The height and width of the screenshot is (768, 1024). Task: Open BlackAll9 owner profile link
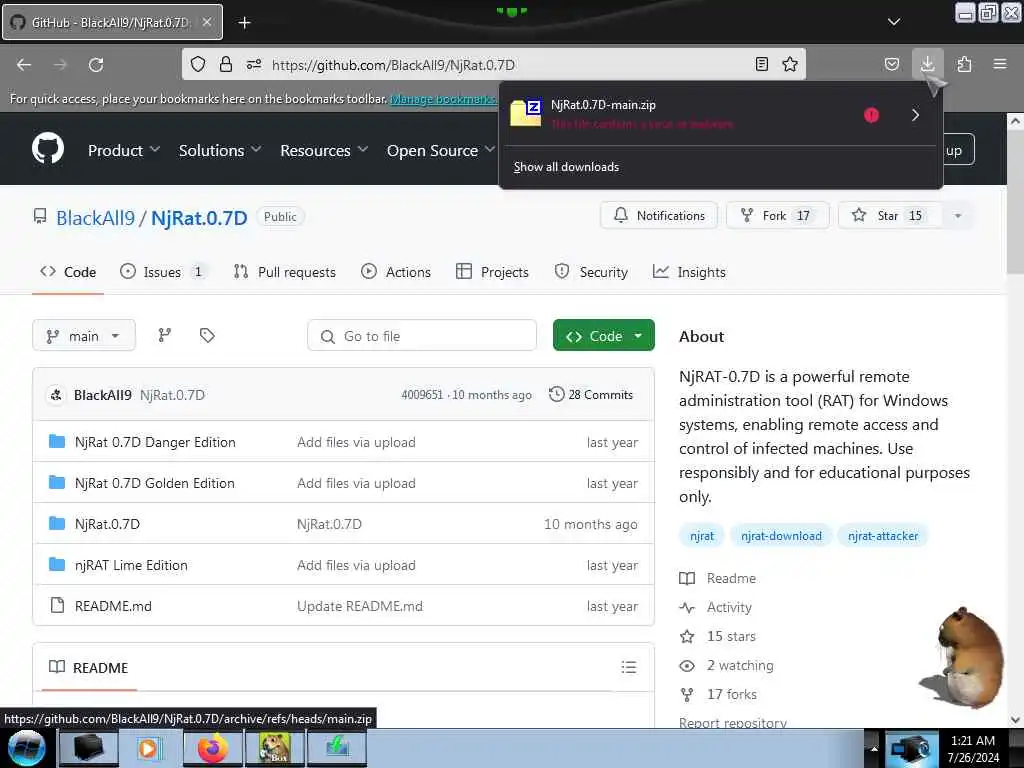pyautogui.click(x=95, y=217)
